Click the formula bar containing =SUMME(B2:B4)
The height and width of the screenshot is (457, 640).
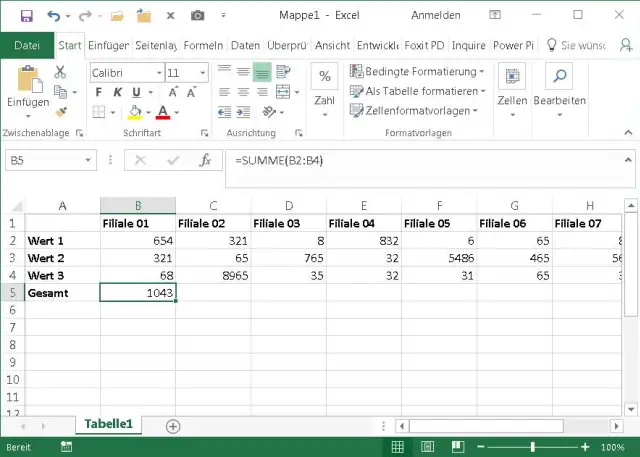point(420,160)
